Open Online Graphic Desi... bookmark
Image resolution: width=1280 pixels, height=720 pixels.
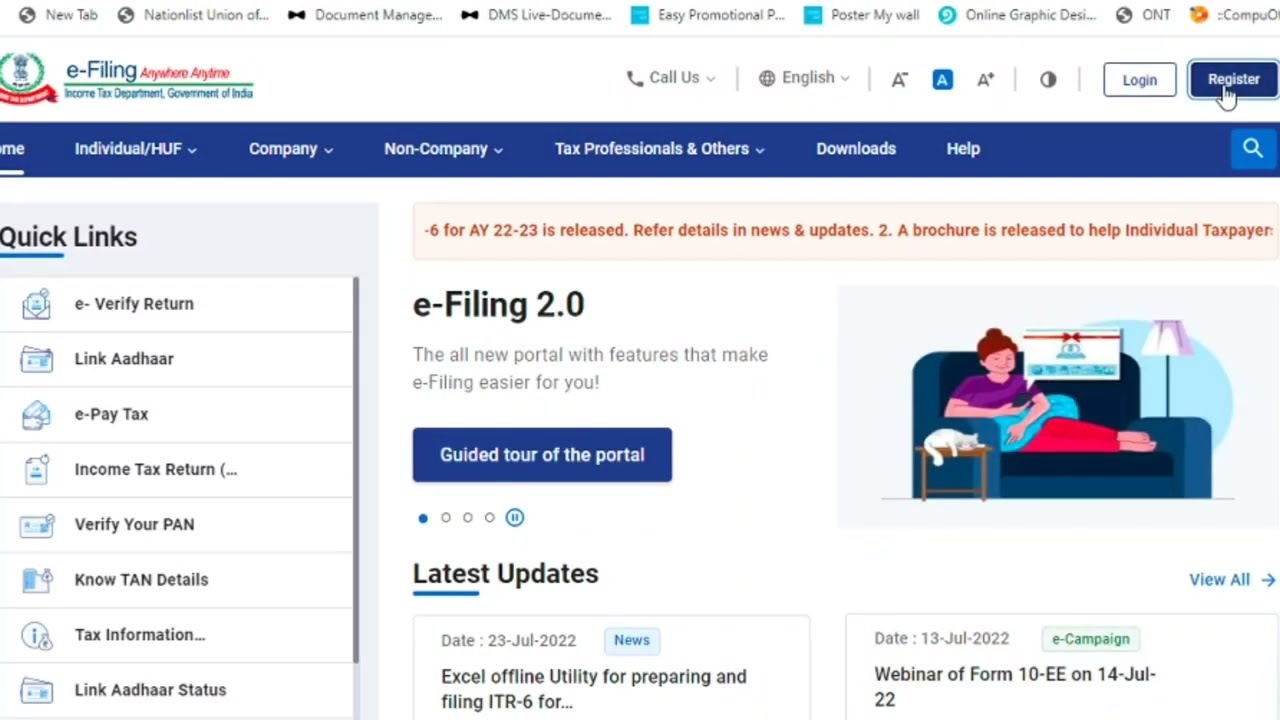[1017, 15]
